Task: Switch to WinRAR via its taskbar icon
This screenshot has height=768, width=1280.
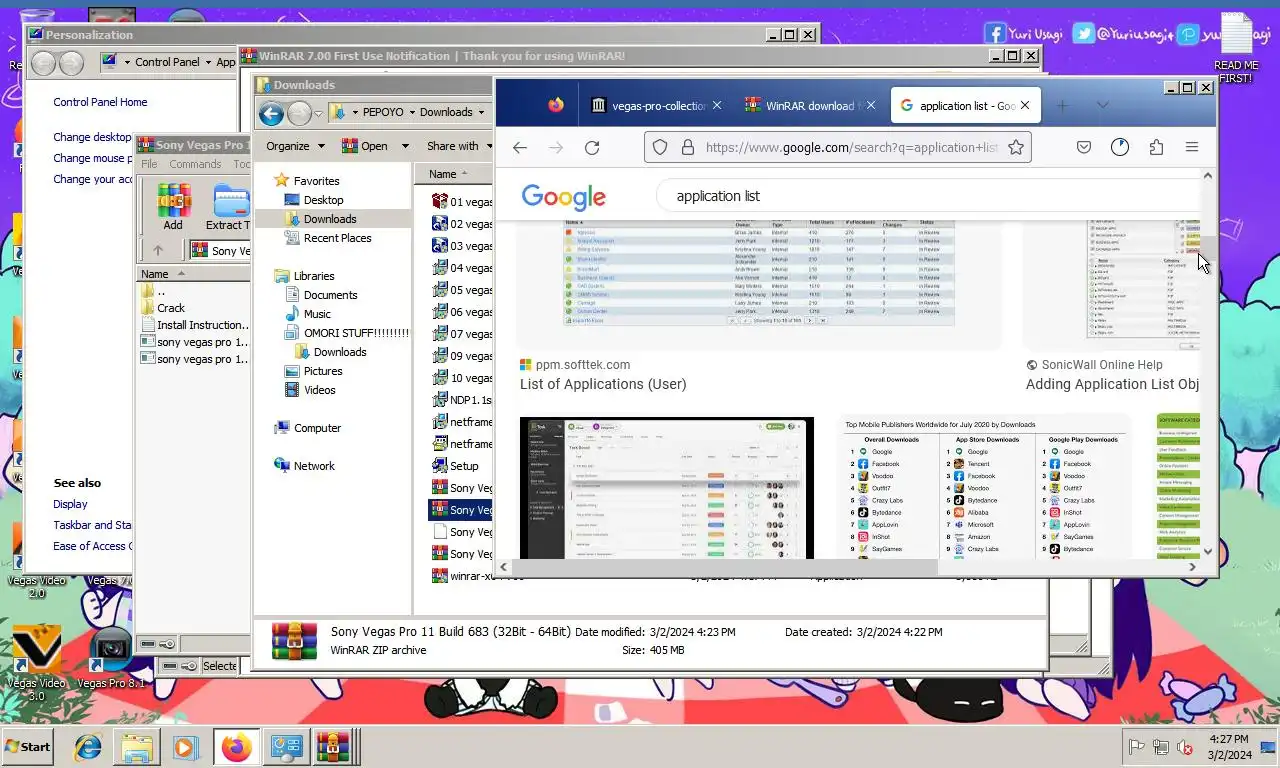Action: tap(332, 747)
